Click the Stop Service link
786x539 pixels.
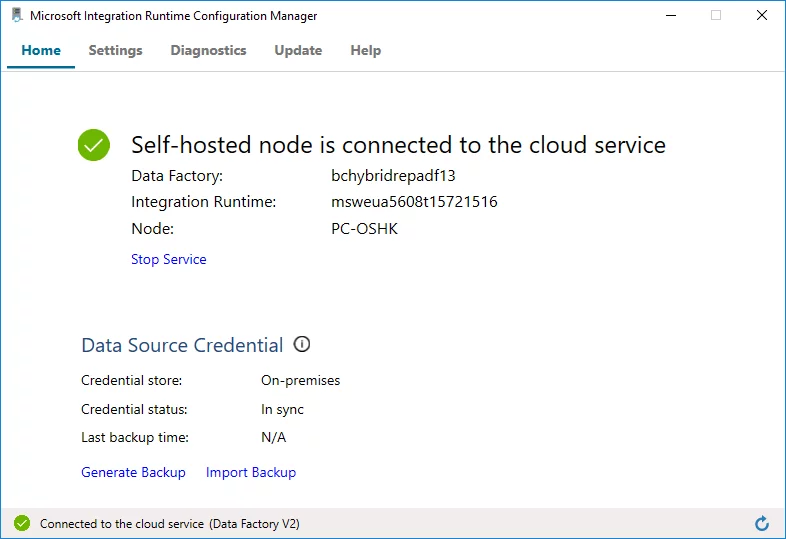168,259
